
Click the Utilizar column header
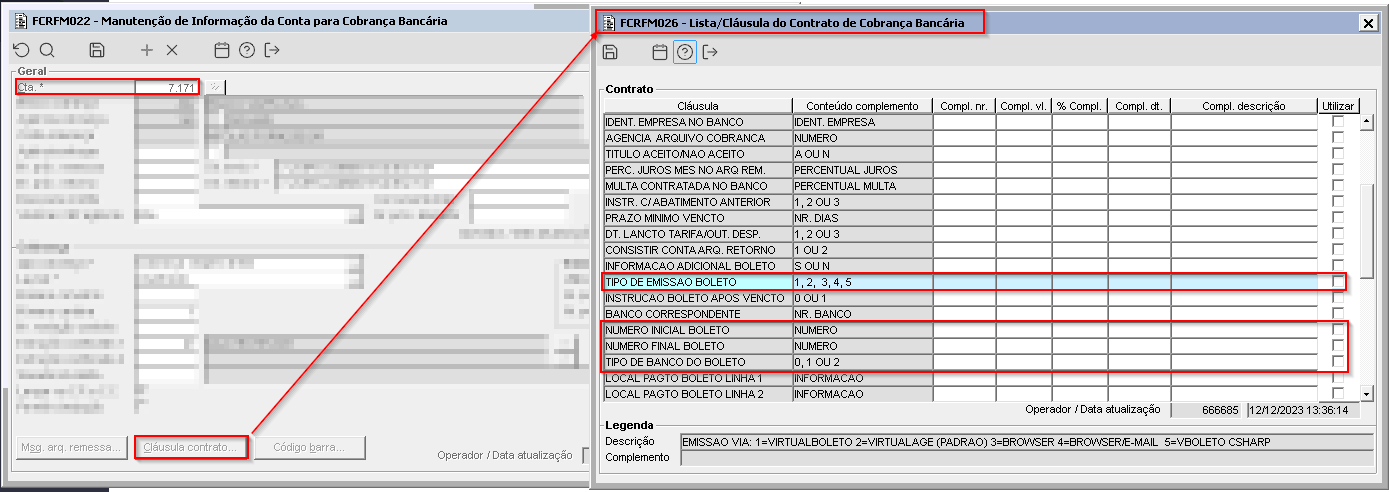point(1337,106)
